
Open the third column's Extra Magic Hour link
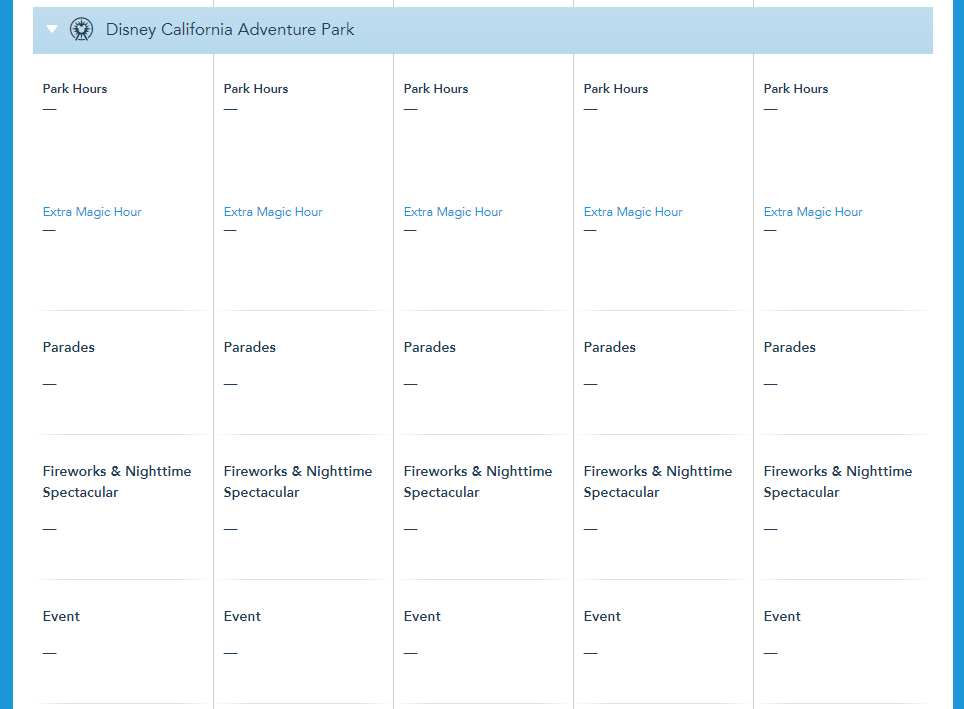(x=453, y=212)
